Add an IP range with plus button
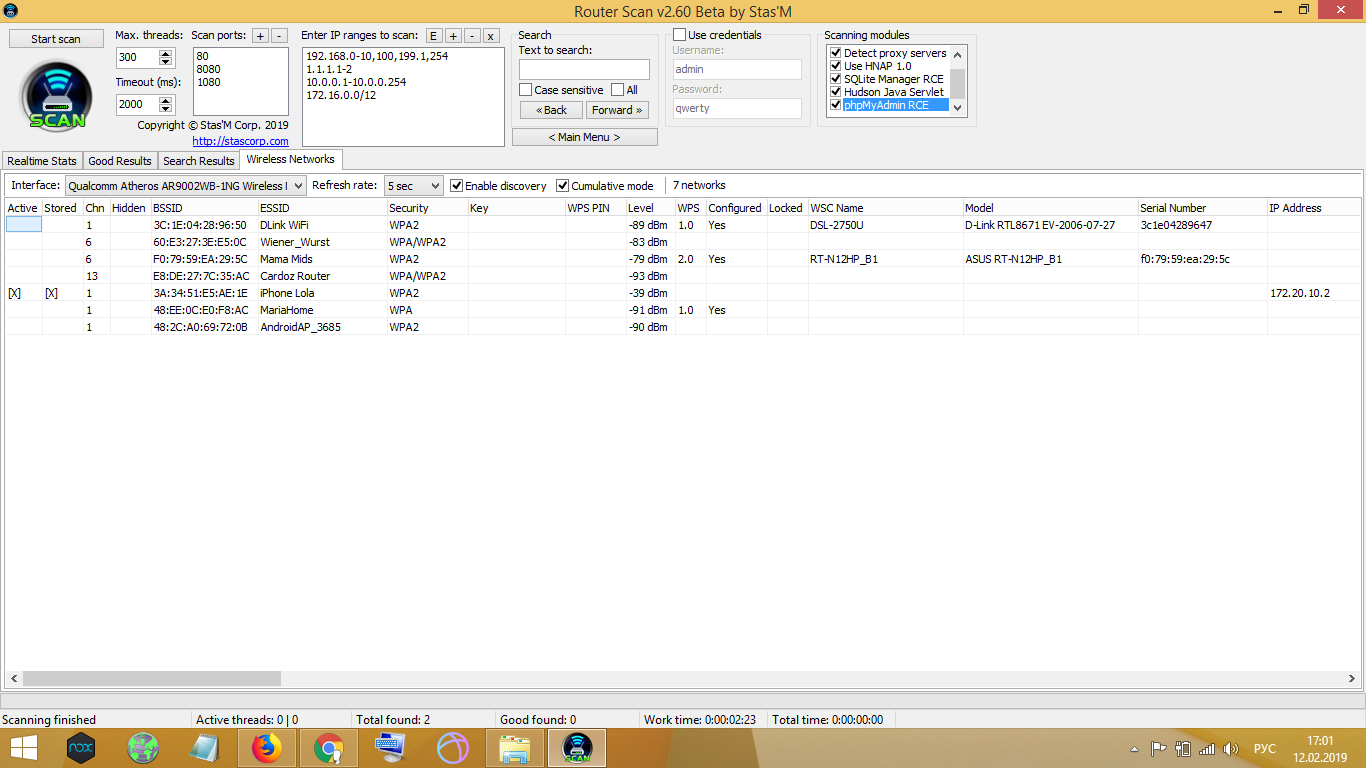Viewport: 1366px width, 768px height. tap(453, 35)
